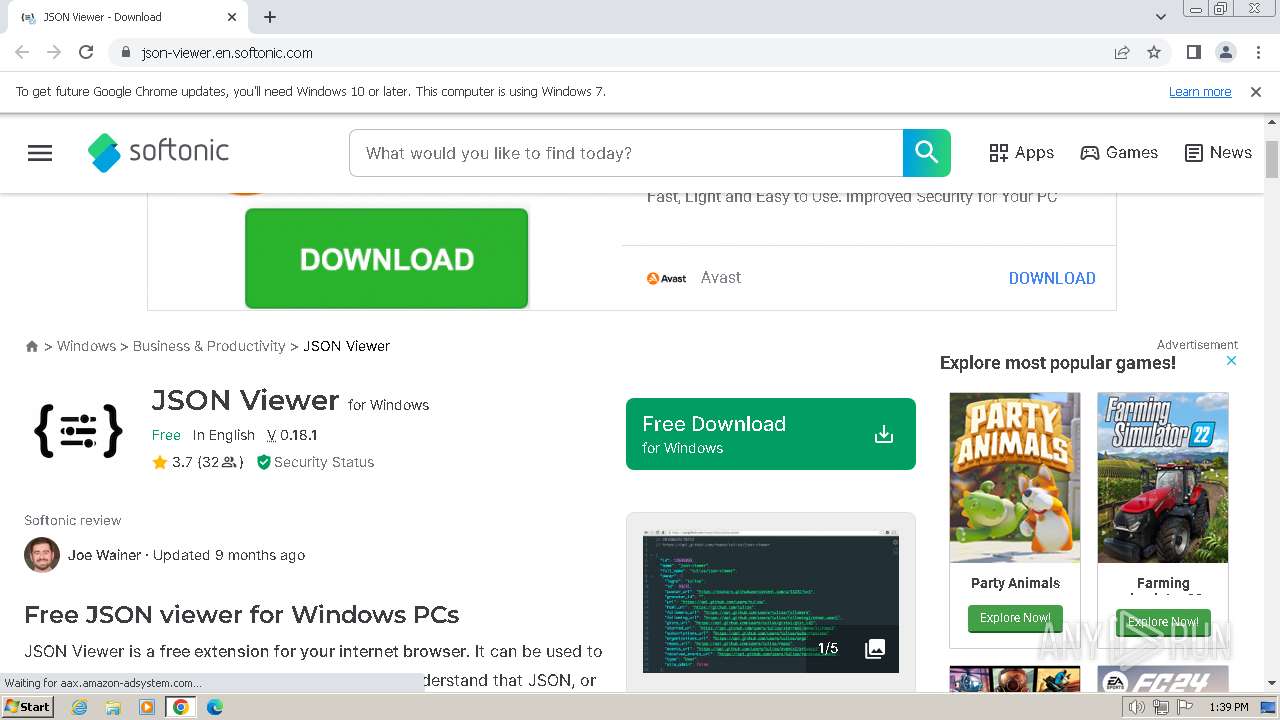Click the site lock icon
Viewport: 1280px width, 720px height.
[125, 53]
